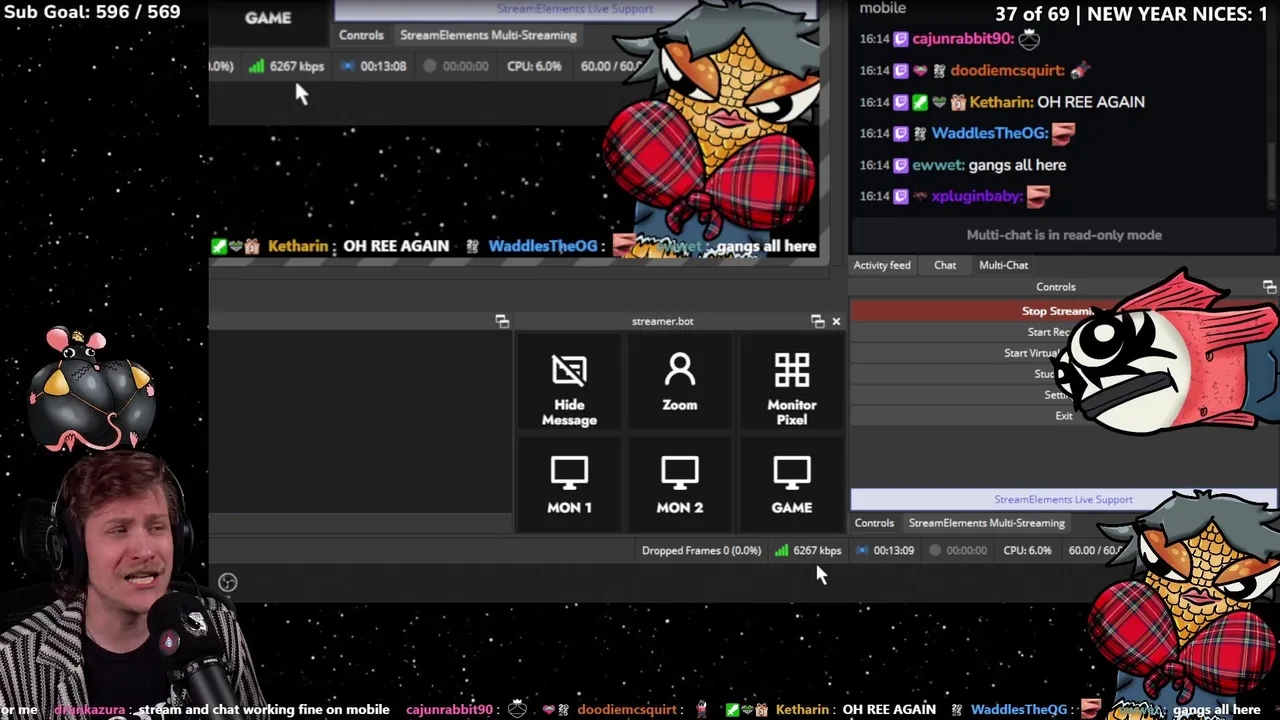The width and height of the screenshot is (1280, 720).
Task: Click username xpluginbaby in Multi-Chat
Action: [x=977, y=196]
